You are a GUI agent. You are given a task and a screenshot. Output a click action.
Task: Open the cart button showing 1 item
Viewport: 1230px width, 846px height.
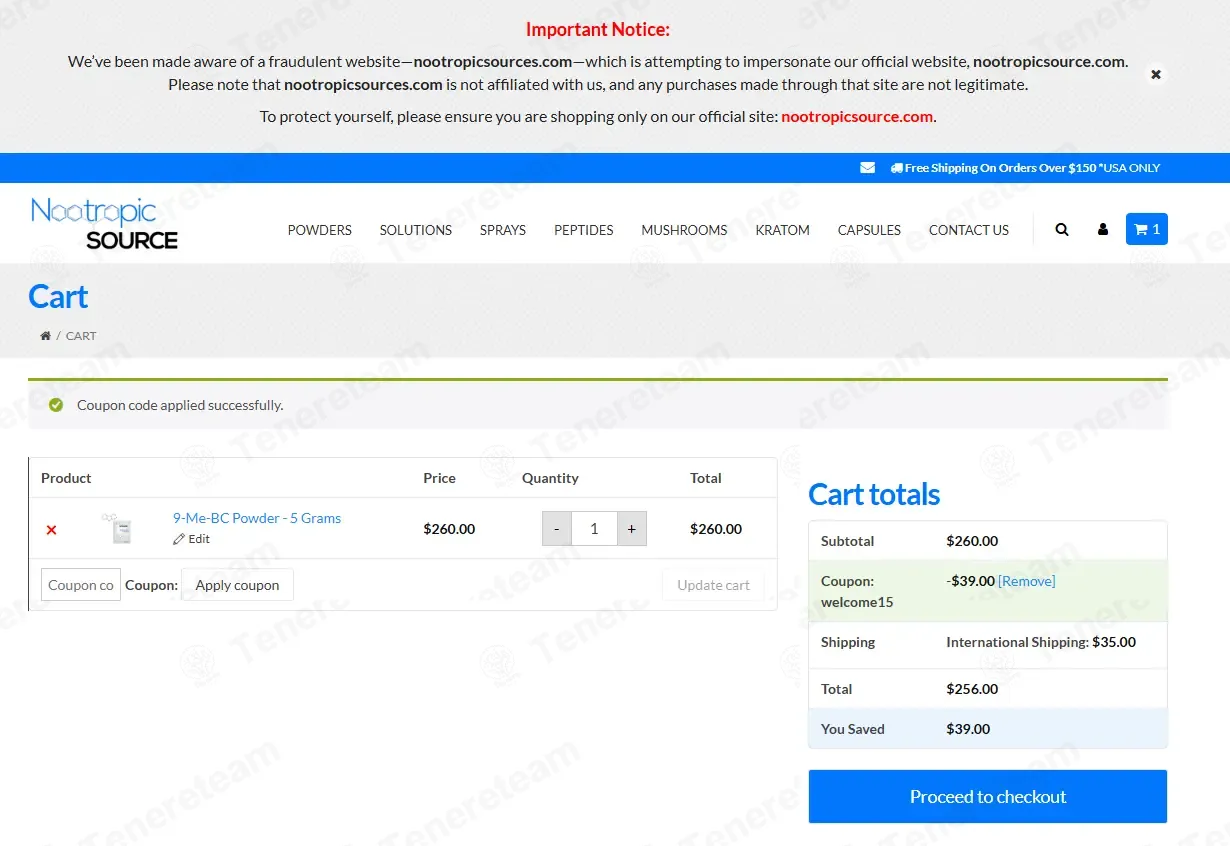coord(1147,229)
